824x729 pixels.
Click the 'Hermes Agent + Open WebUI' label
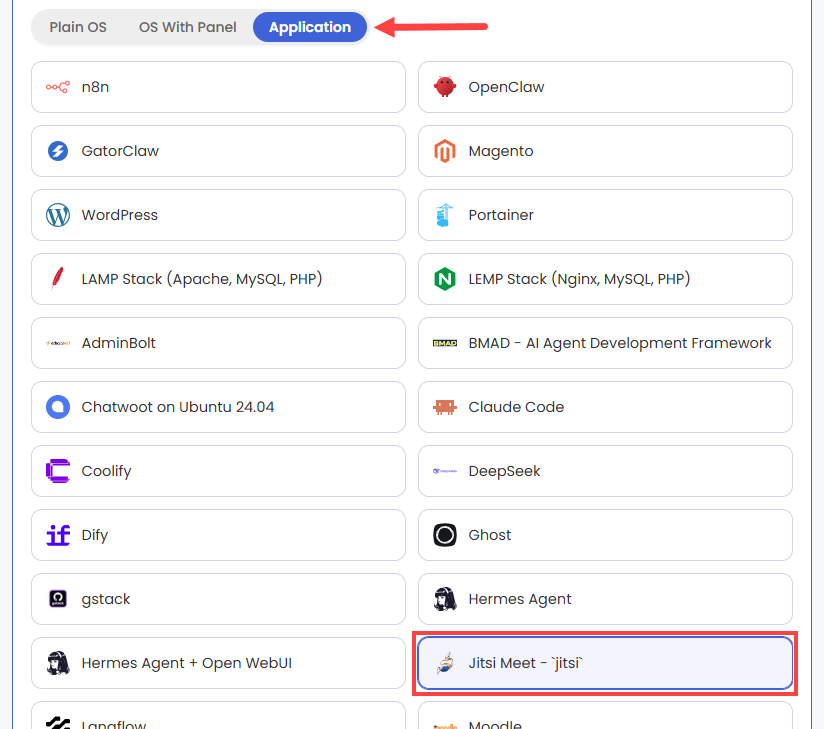click(x=187, y=663)
